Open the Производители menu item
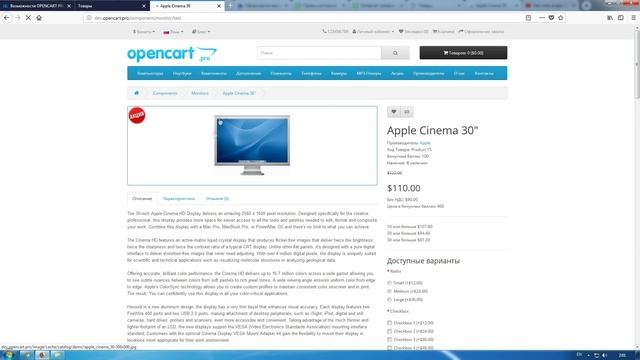 click(429, 73)
